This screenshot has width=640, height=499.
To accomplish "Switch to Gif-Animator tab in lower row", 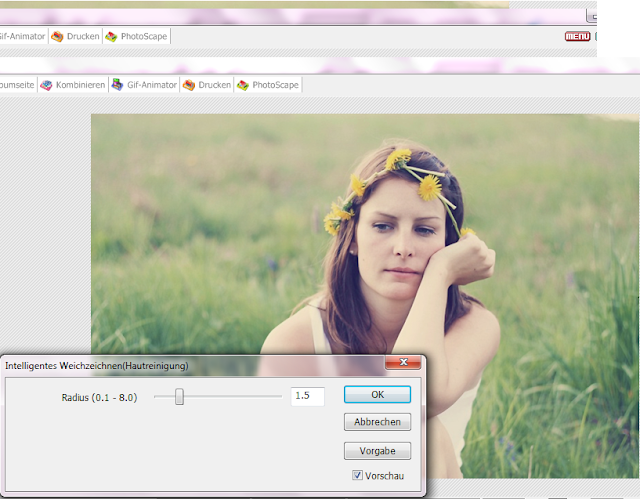I will click(151, 85).
